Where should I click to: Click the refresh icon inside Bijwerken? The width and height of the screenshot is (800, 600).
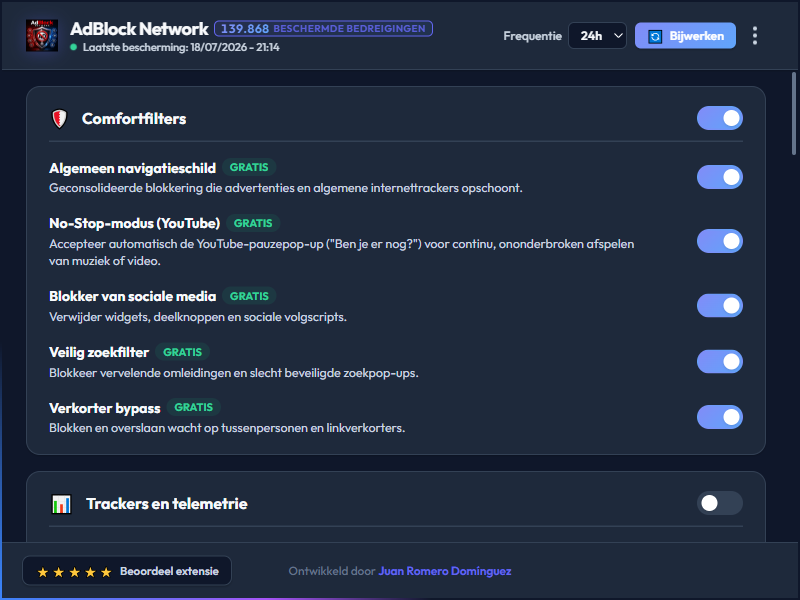[x=655, y=36]
